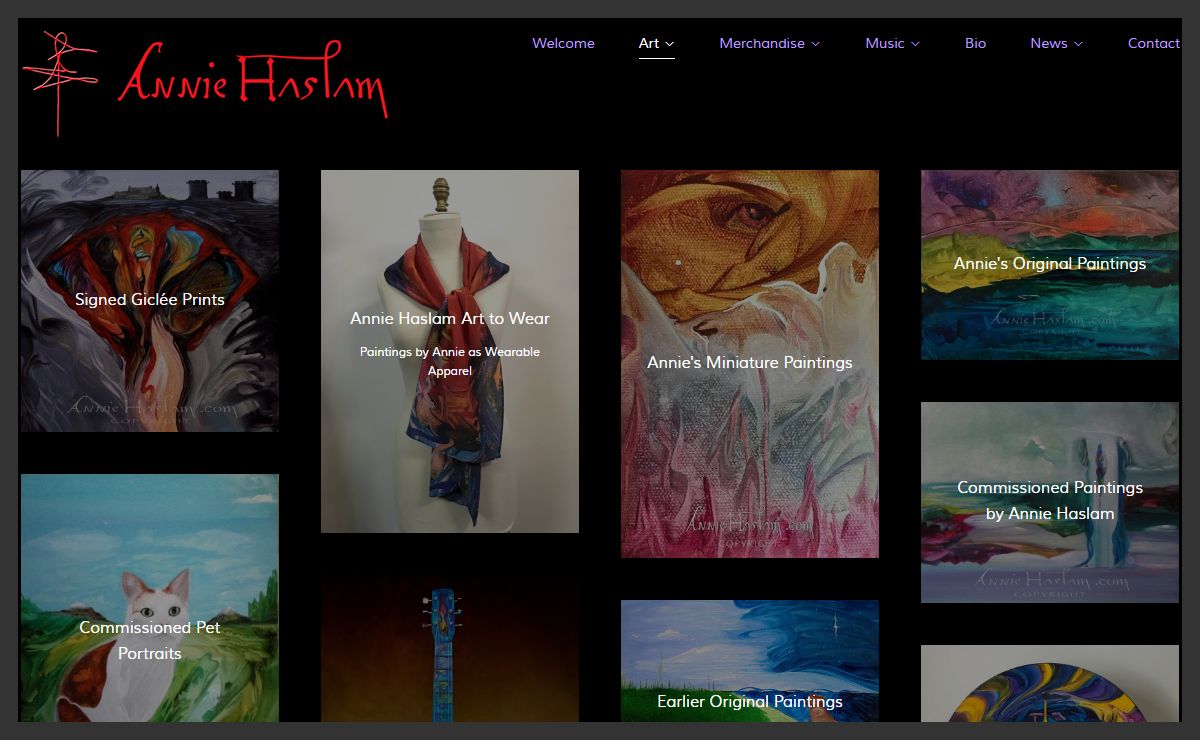Go to the Merchandise menu

(x=762, y=43)
